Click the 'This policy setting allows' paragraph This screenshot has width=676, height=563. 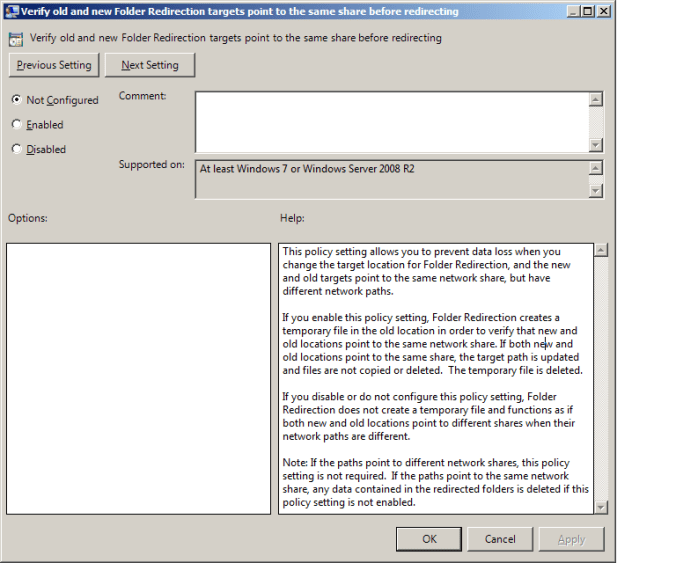427,271
